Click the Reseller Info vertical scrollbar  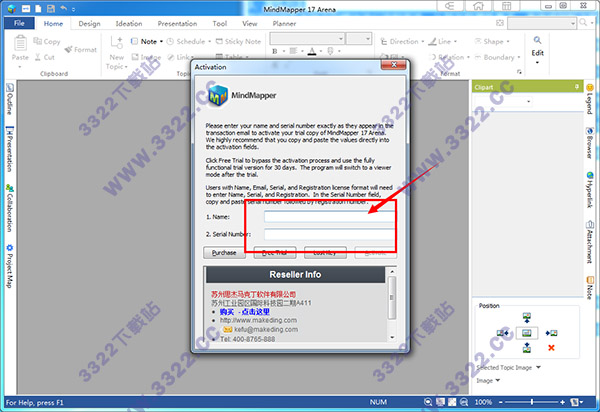pyautogui.click(x=392, y=304)
